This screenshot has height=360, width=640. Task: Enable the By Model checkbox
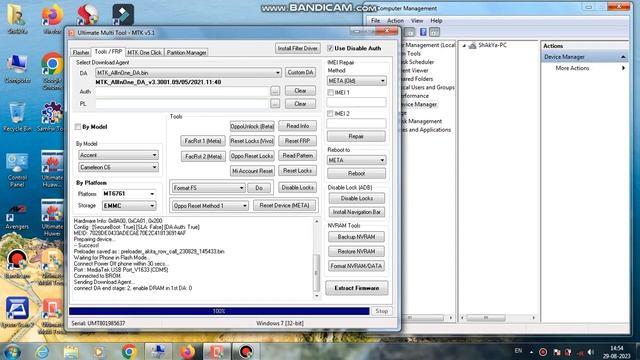tap(78, 127)
